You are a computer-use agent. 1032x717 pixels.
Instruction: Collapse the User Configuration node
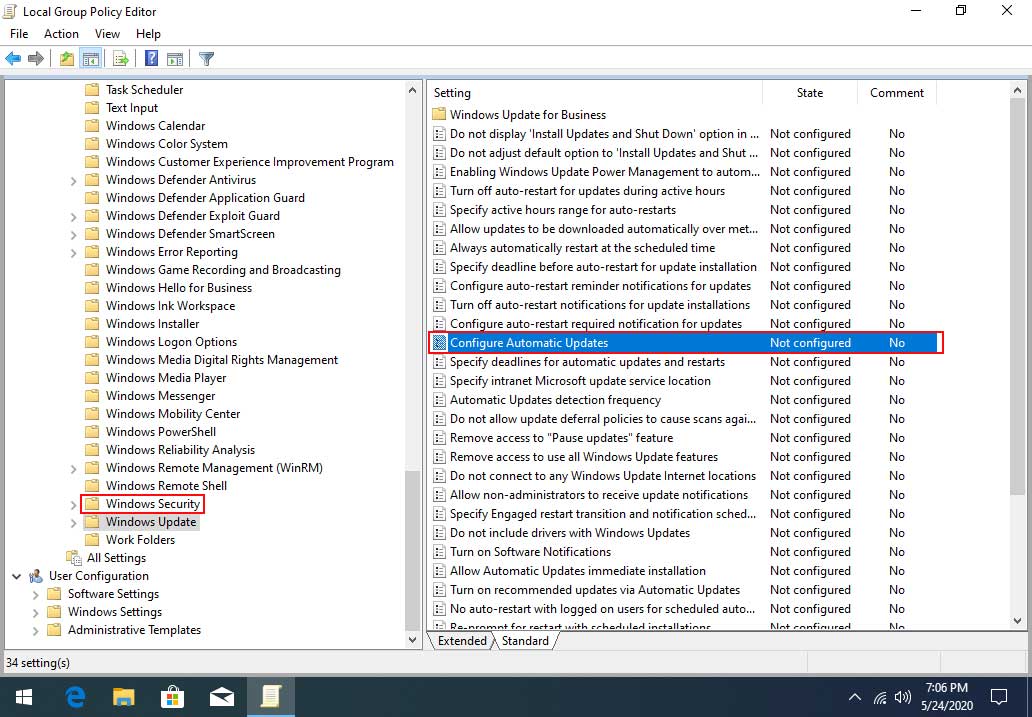click(16, 576)
